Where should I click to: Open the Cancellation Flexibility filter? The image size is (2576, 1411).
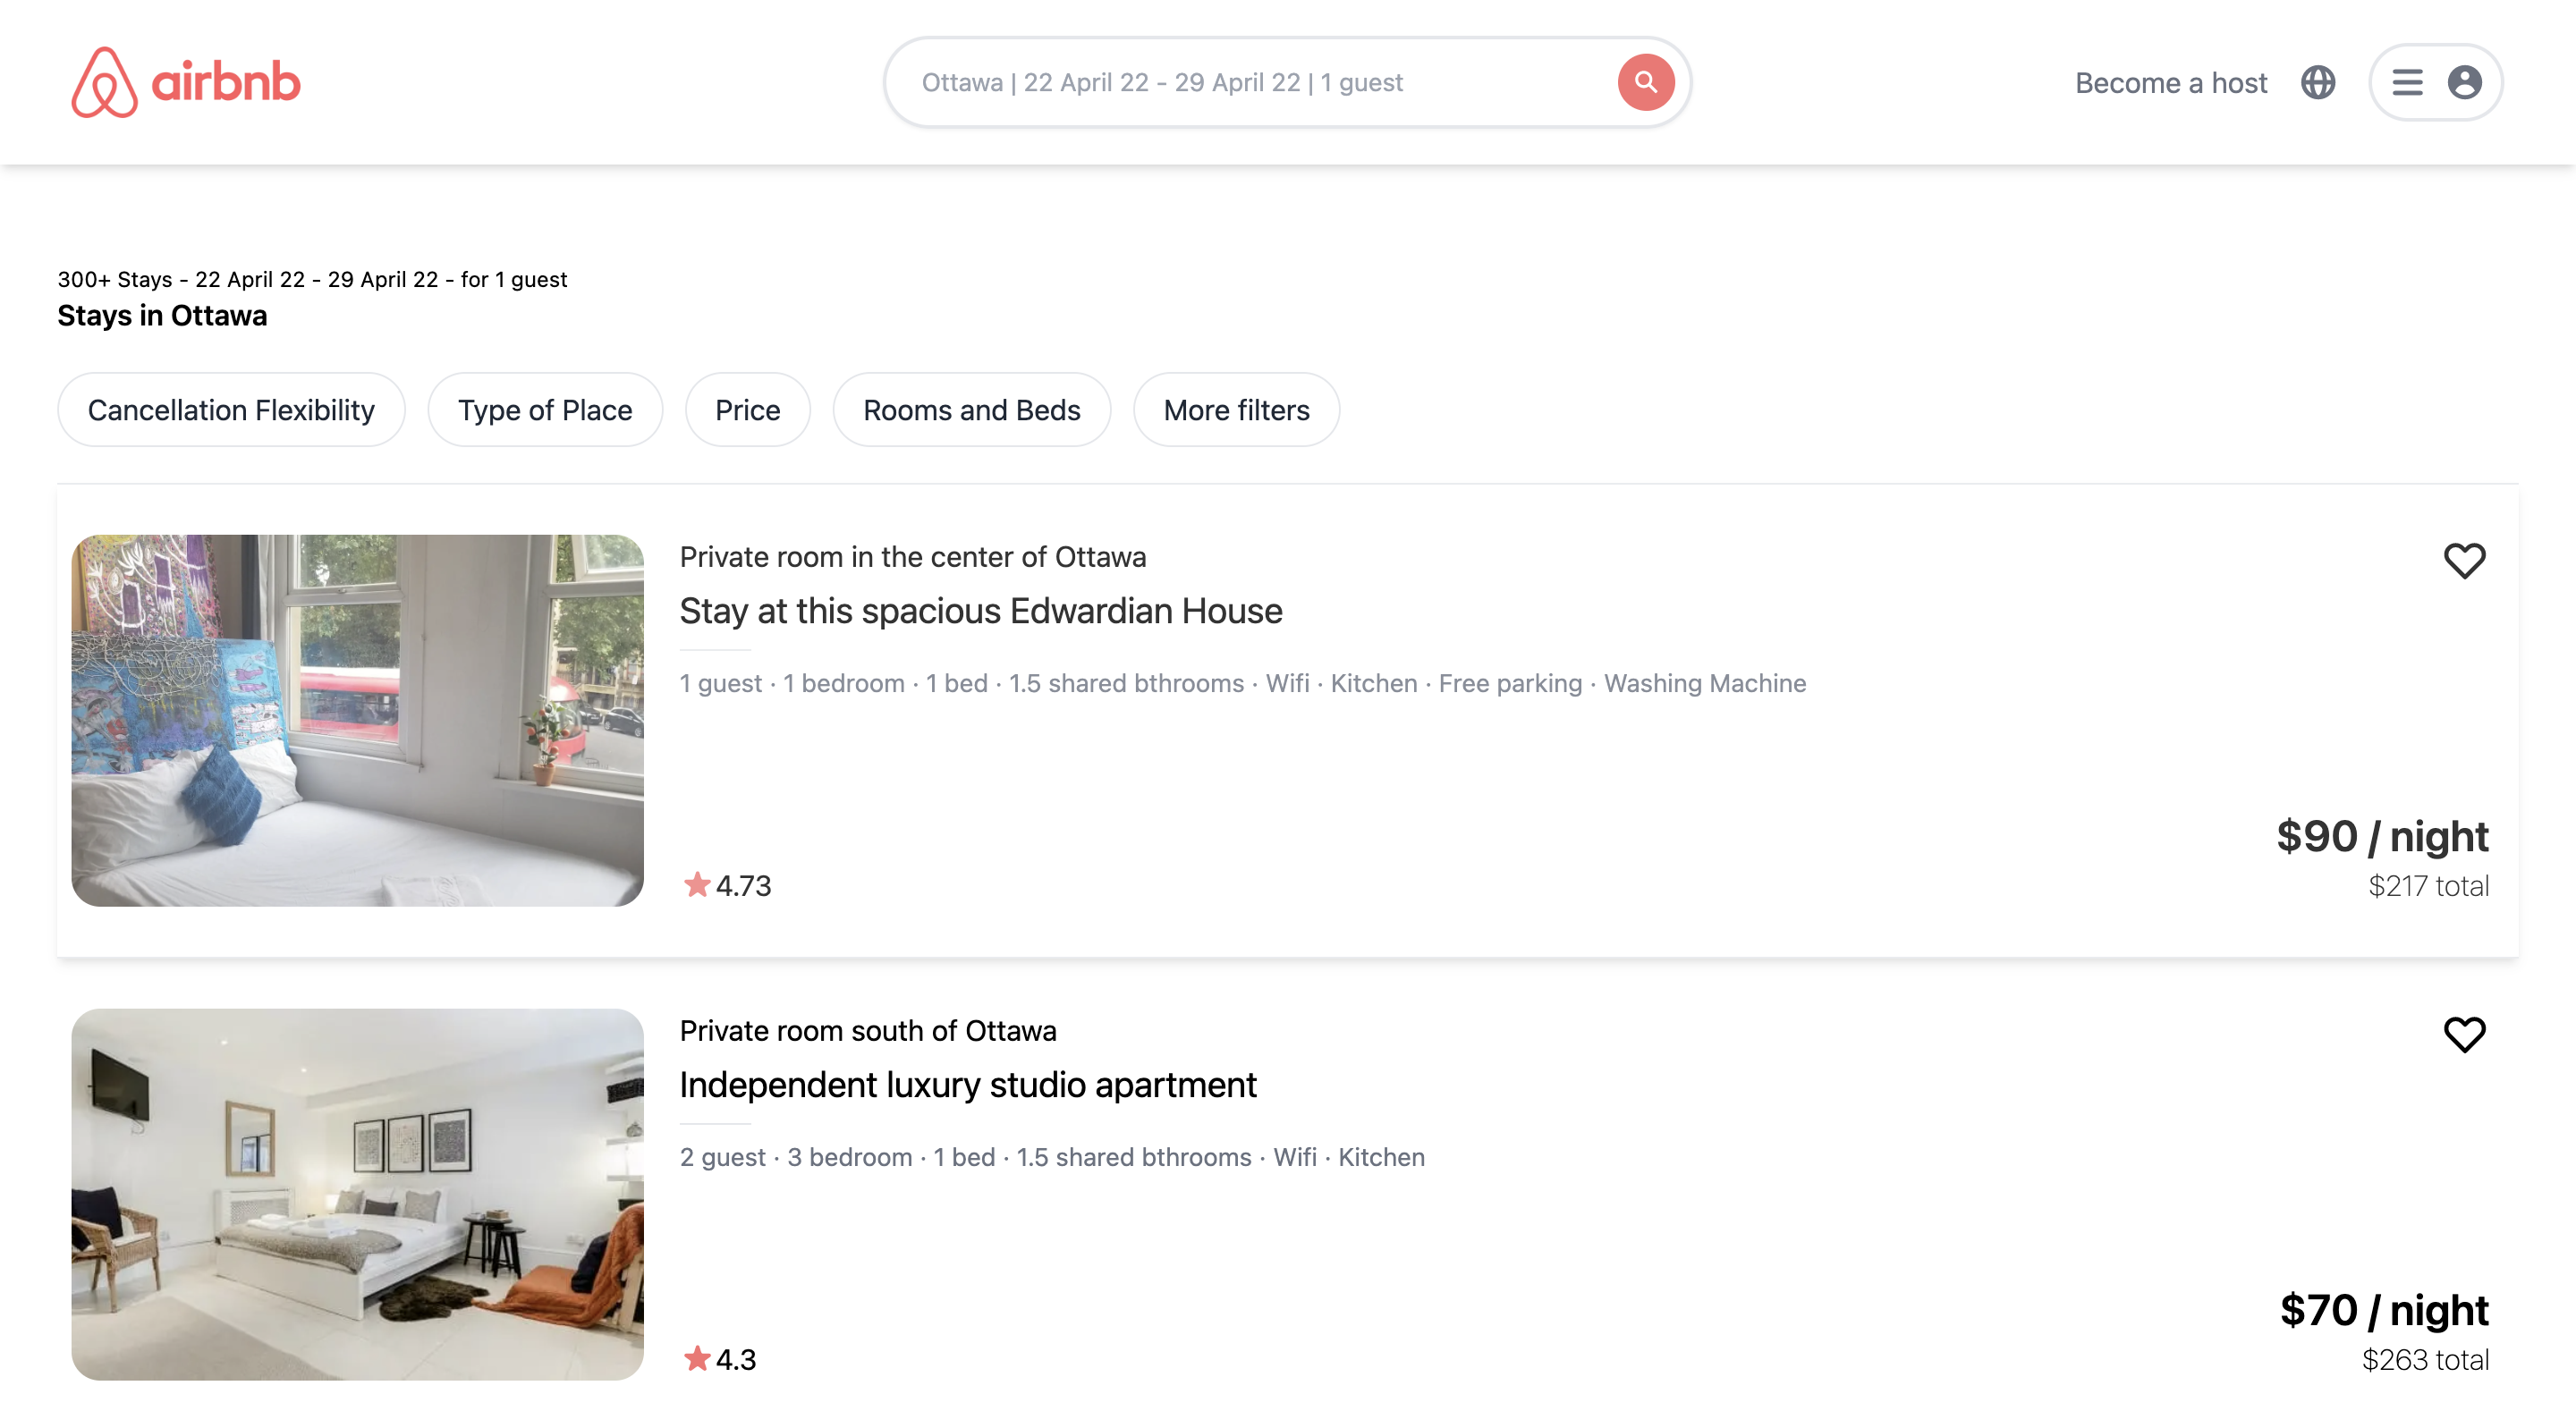[231, 410]
